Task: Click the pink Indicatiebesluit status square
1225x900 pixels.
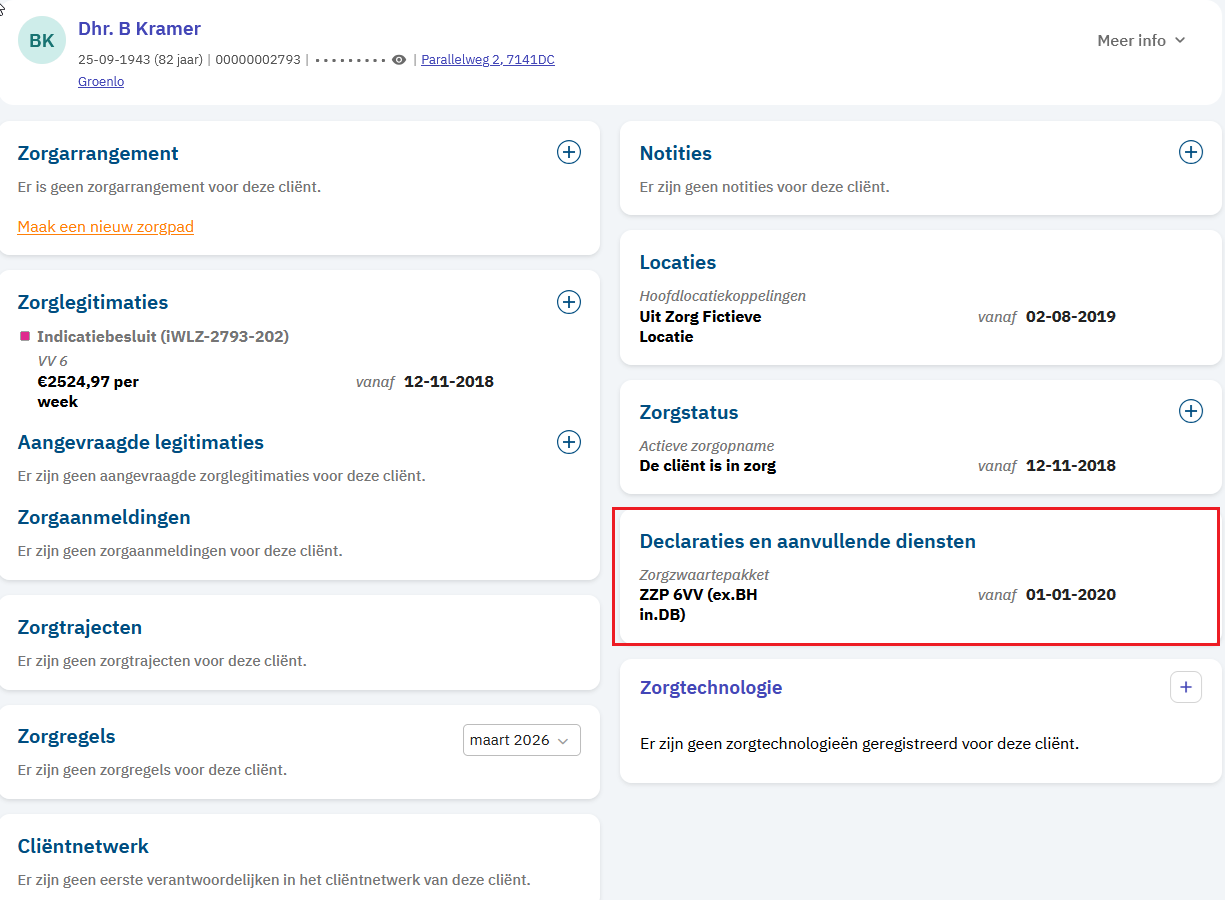Action: point(25,337)
